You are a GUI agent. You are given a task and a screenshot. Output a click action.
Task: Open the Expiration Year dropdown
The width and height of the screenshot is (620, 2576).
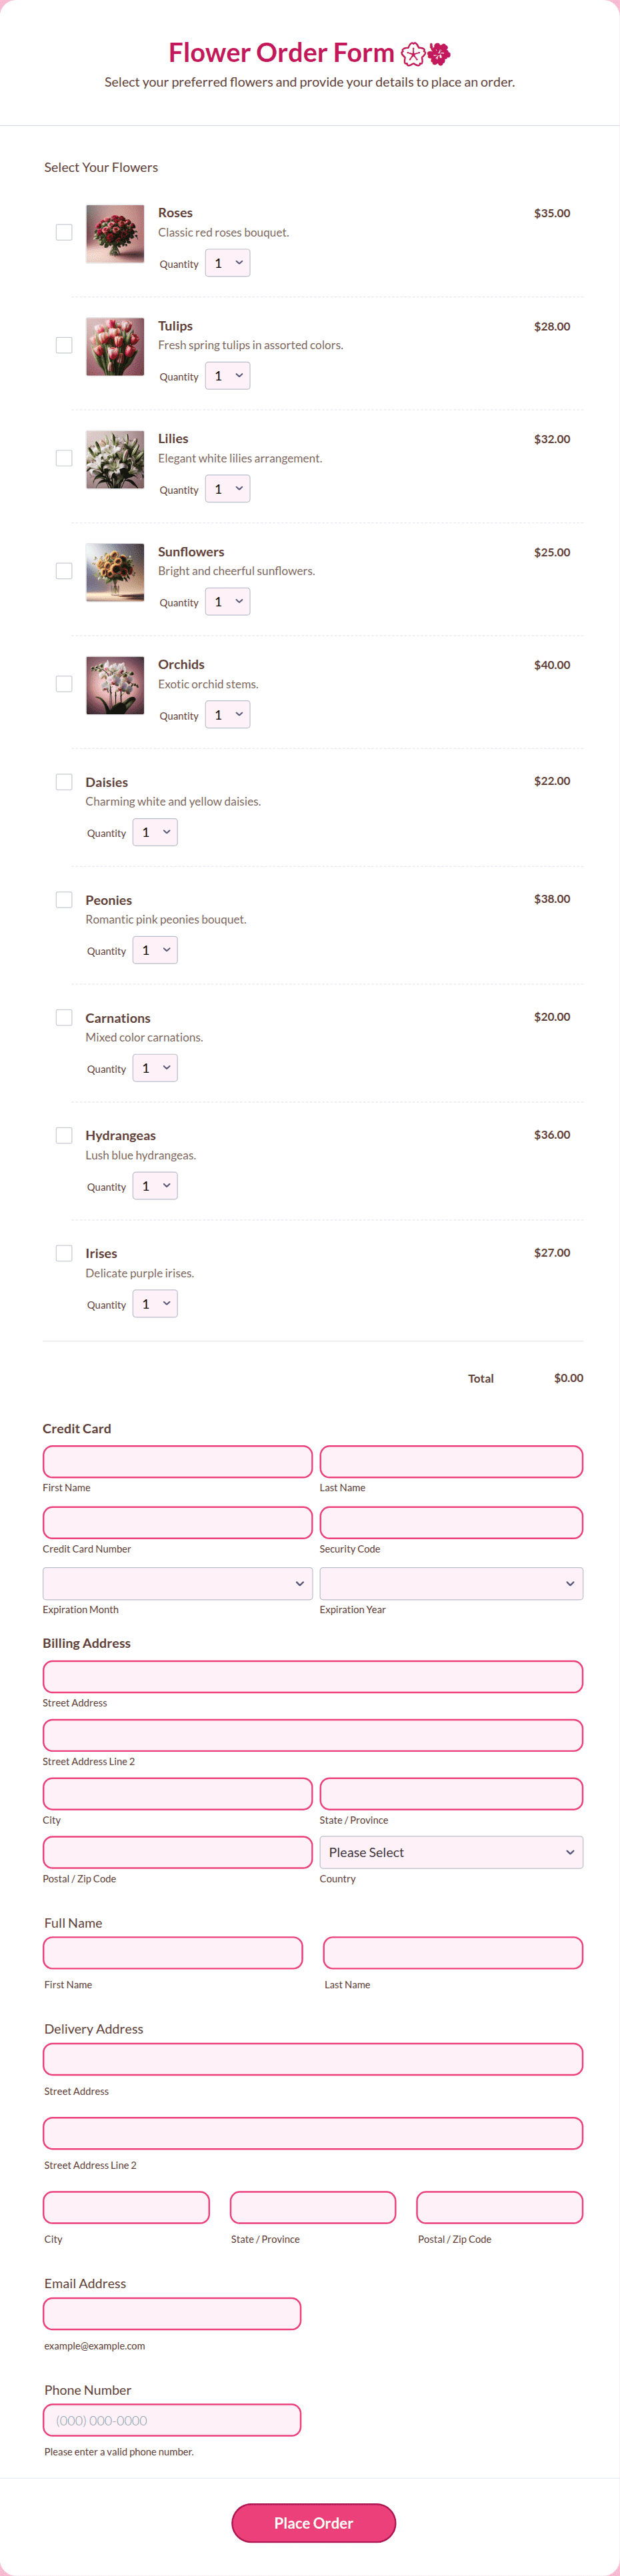pyautogui.click(x=451, y=1583)
